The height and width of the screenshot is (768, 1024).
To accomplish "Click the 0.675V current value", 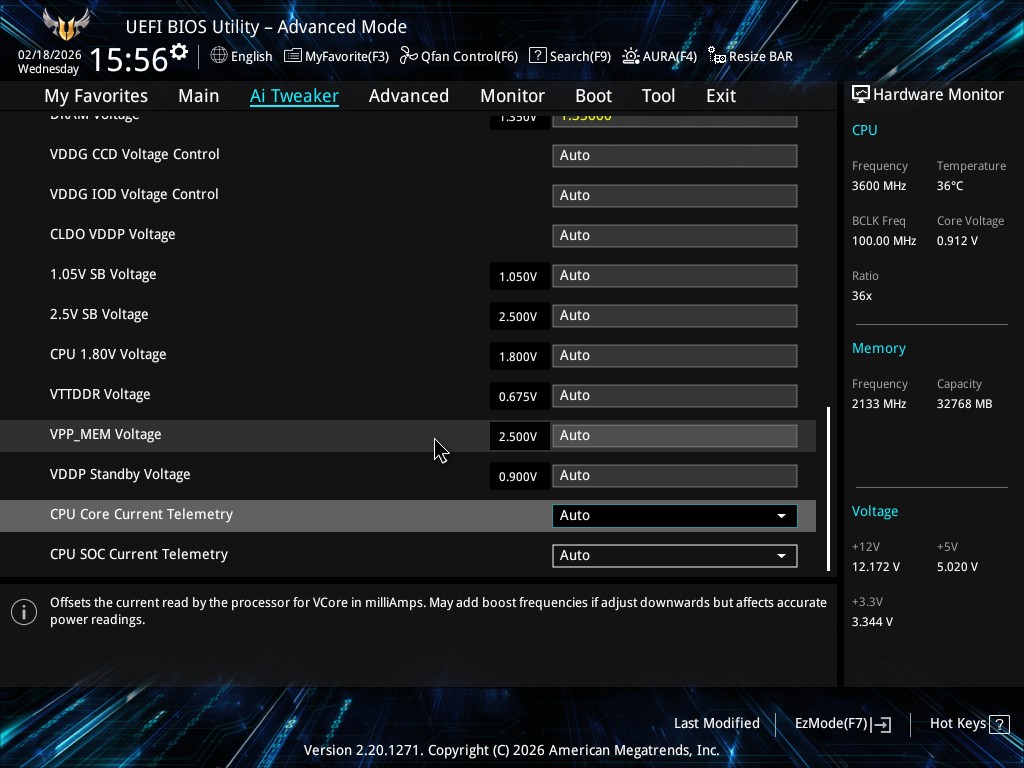I will click(x=518, y=396).
